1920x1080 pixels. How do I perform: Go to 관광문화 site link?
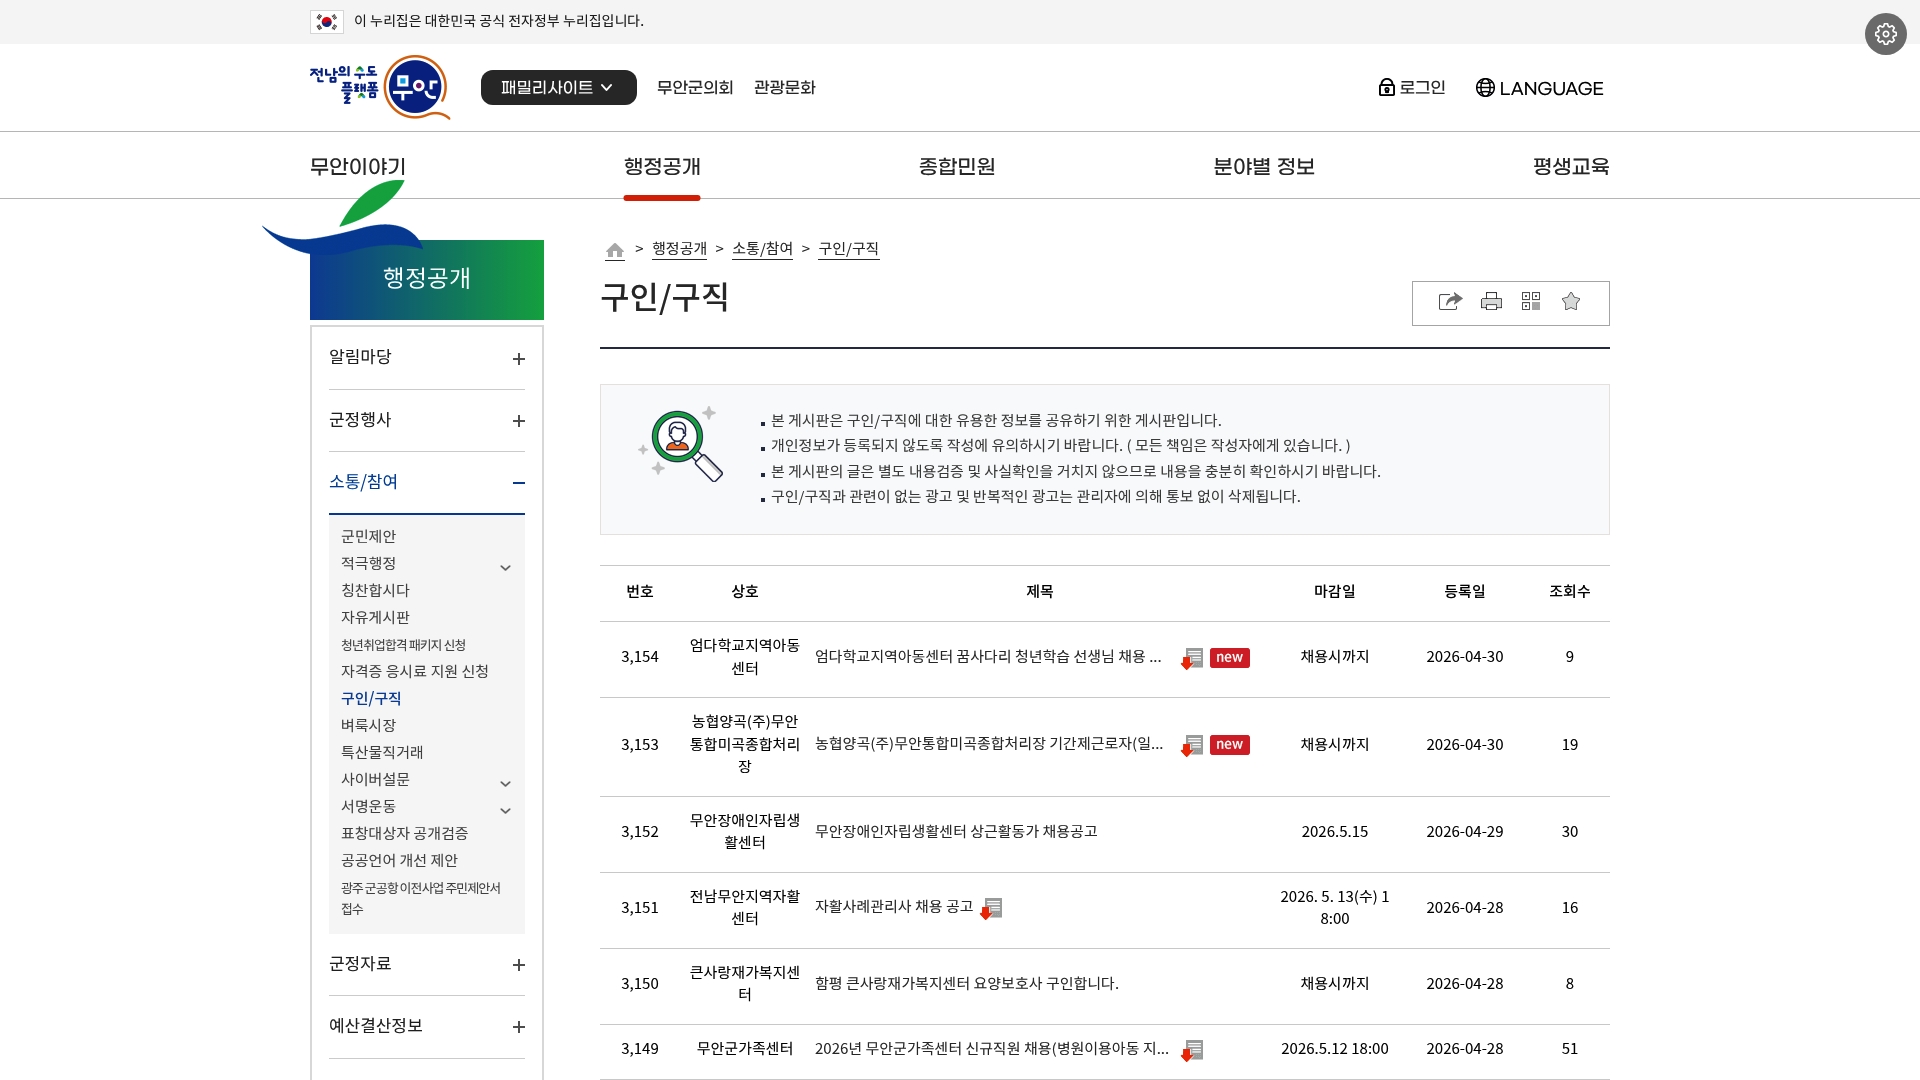tap(784, 88)
